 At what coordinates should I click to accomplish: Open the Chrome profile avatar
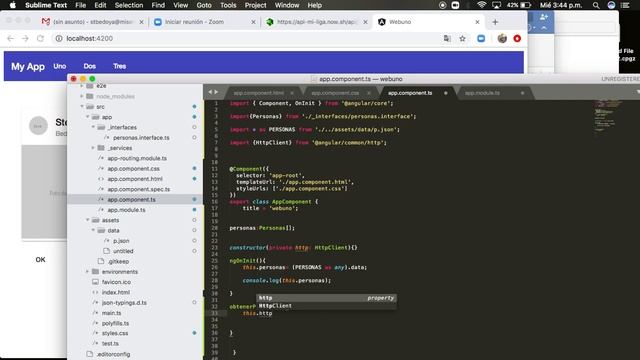tap(502, 38)
